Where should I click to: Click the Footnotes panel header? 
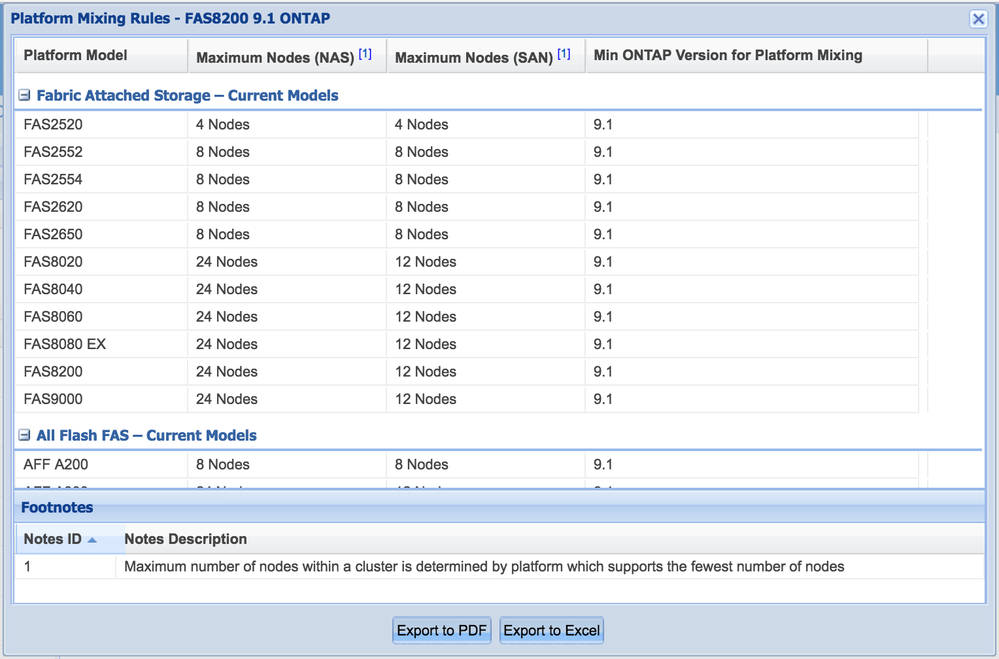[x=500, y=507]
